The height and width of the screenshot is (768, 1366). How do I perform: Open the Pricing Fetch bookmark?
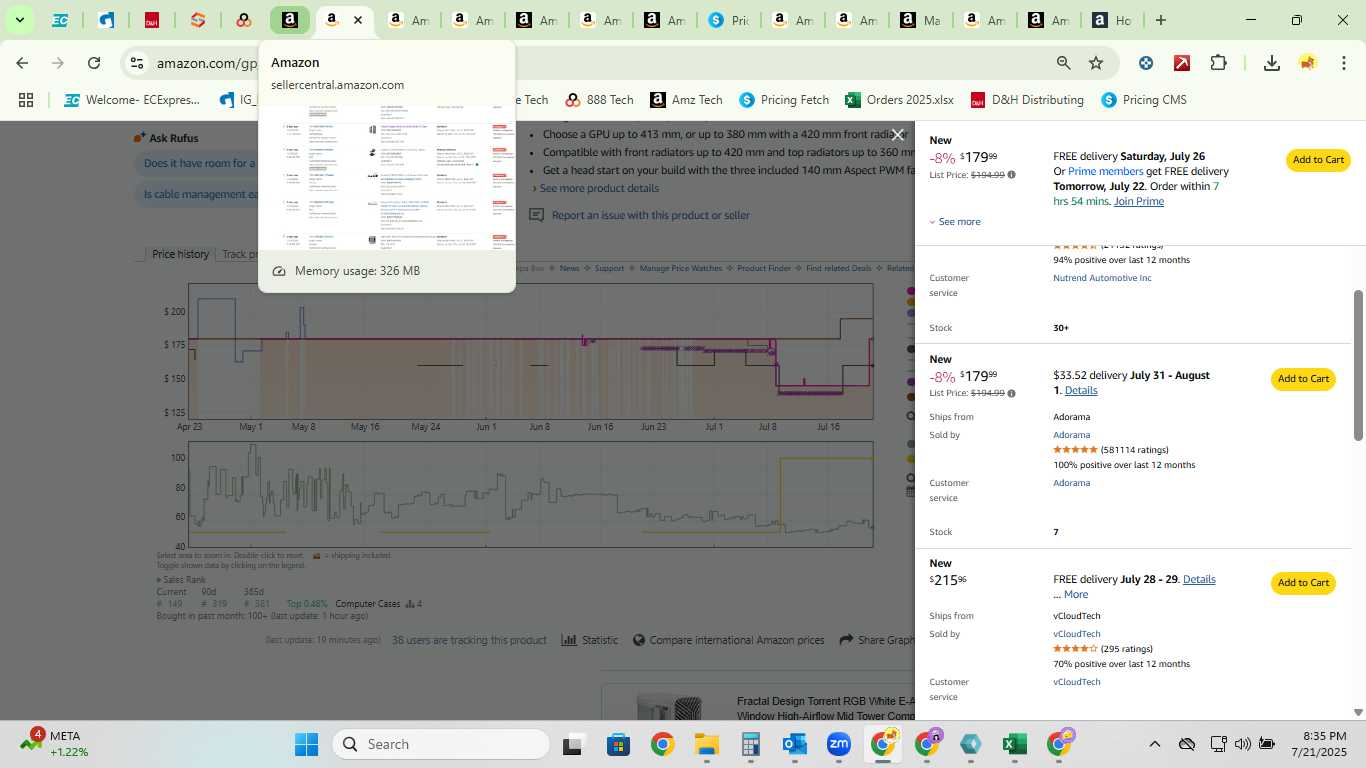(784, 100)
